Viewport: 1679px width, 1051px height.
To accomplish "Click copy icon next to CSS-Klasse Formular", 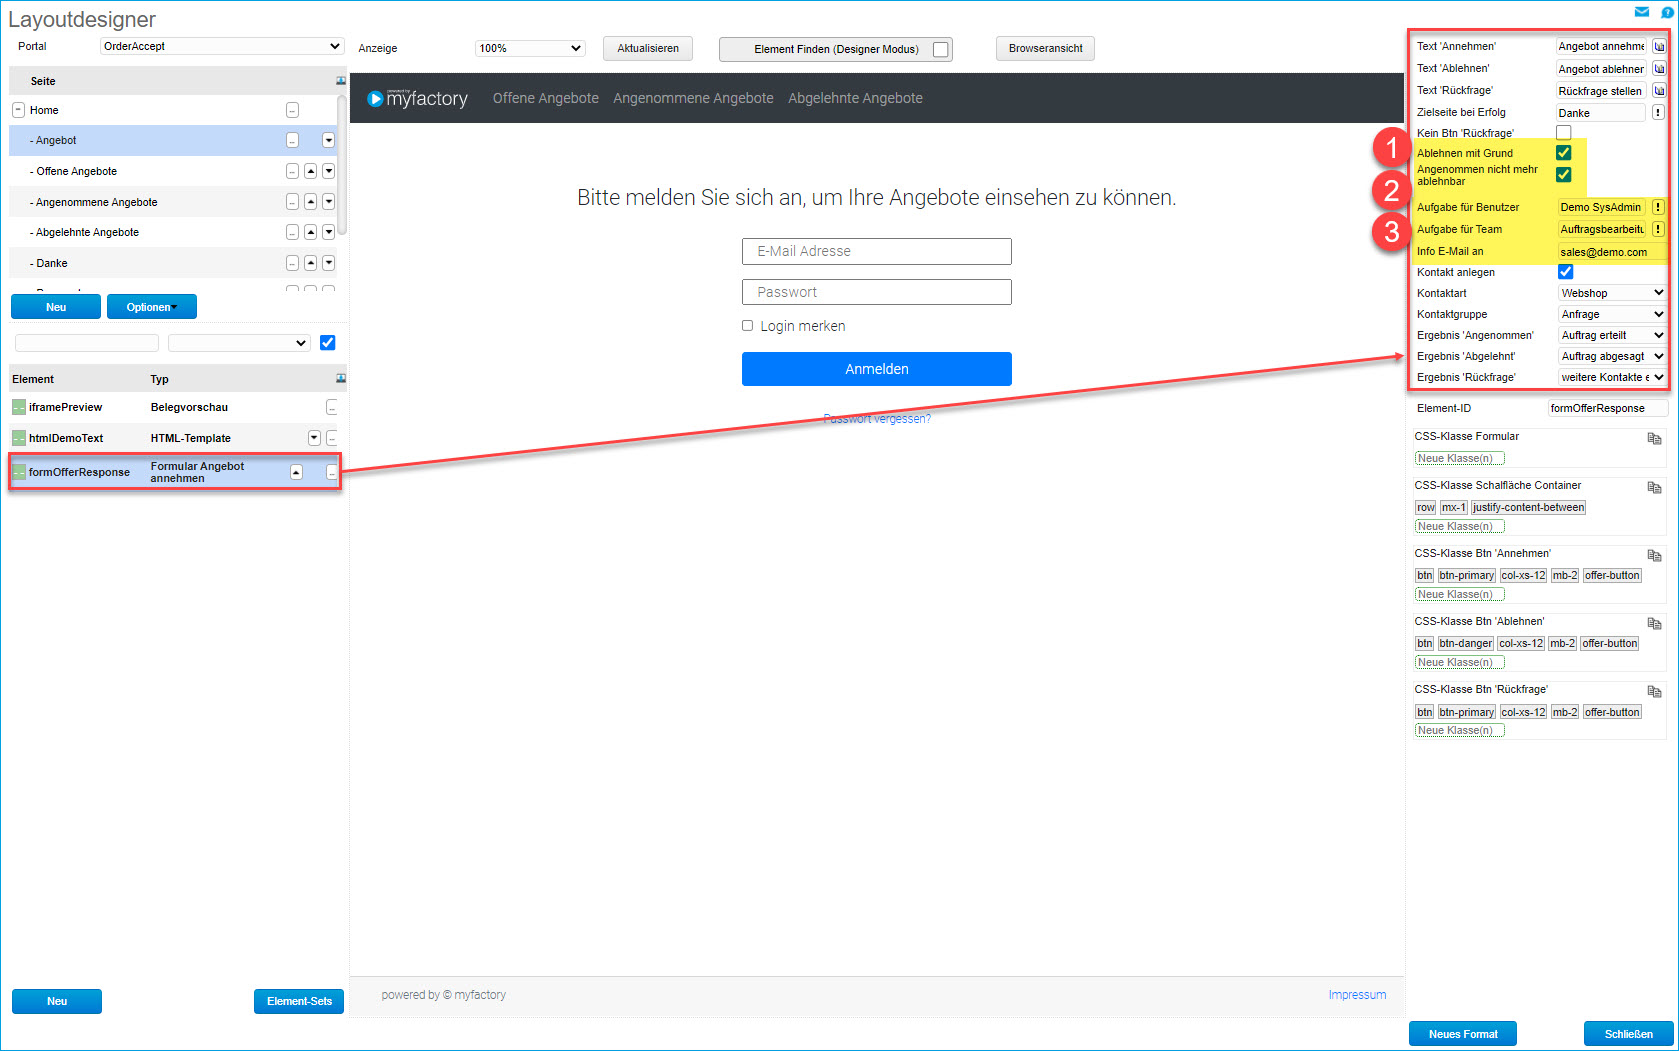I will [1654, 438].
